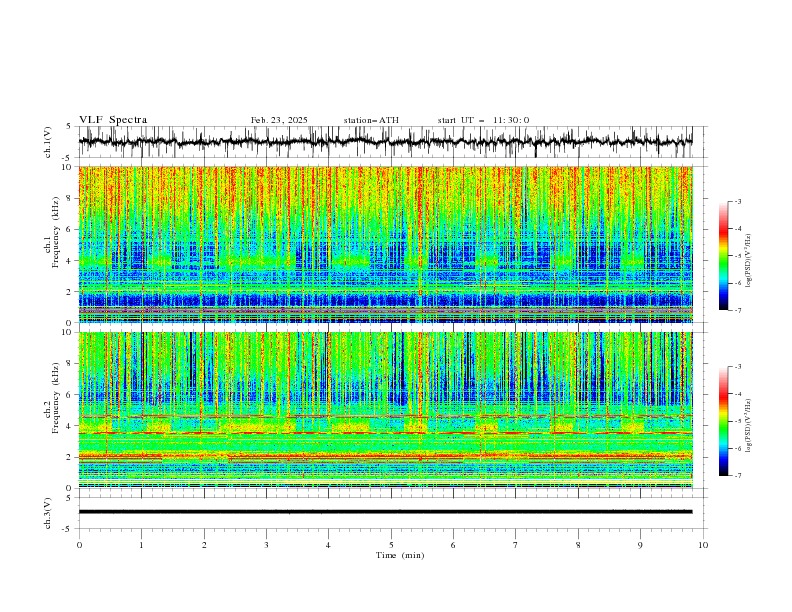This screenshot has height=612, width=792.
Task: Click the "9" tick on the time axis
Action: coord(640,545)
